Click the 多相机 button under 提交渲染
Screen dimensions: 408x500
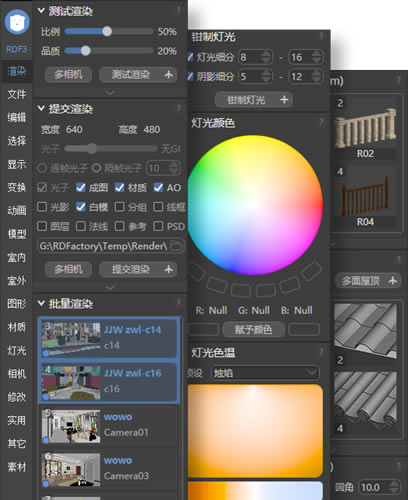point(68,269)
